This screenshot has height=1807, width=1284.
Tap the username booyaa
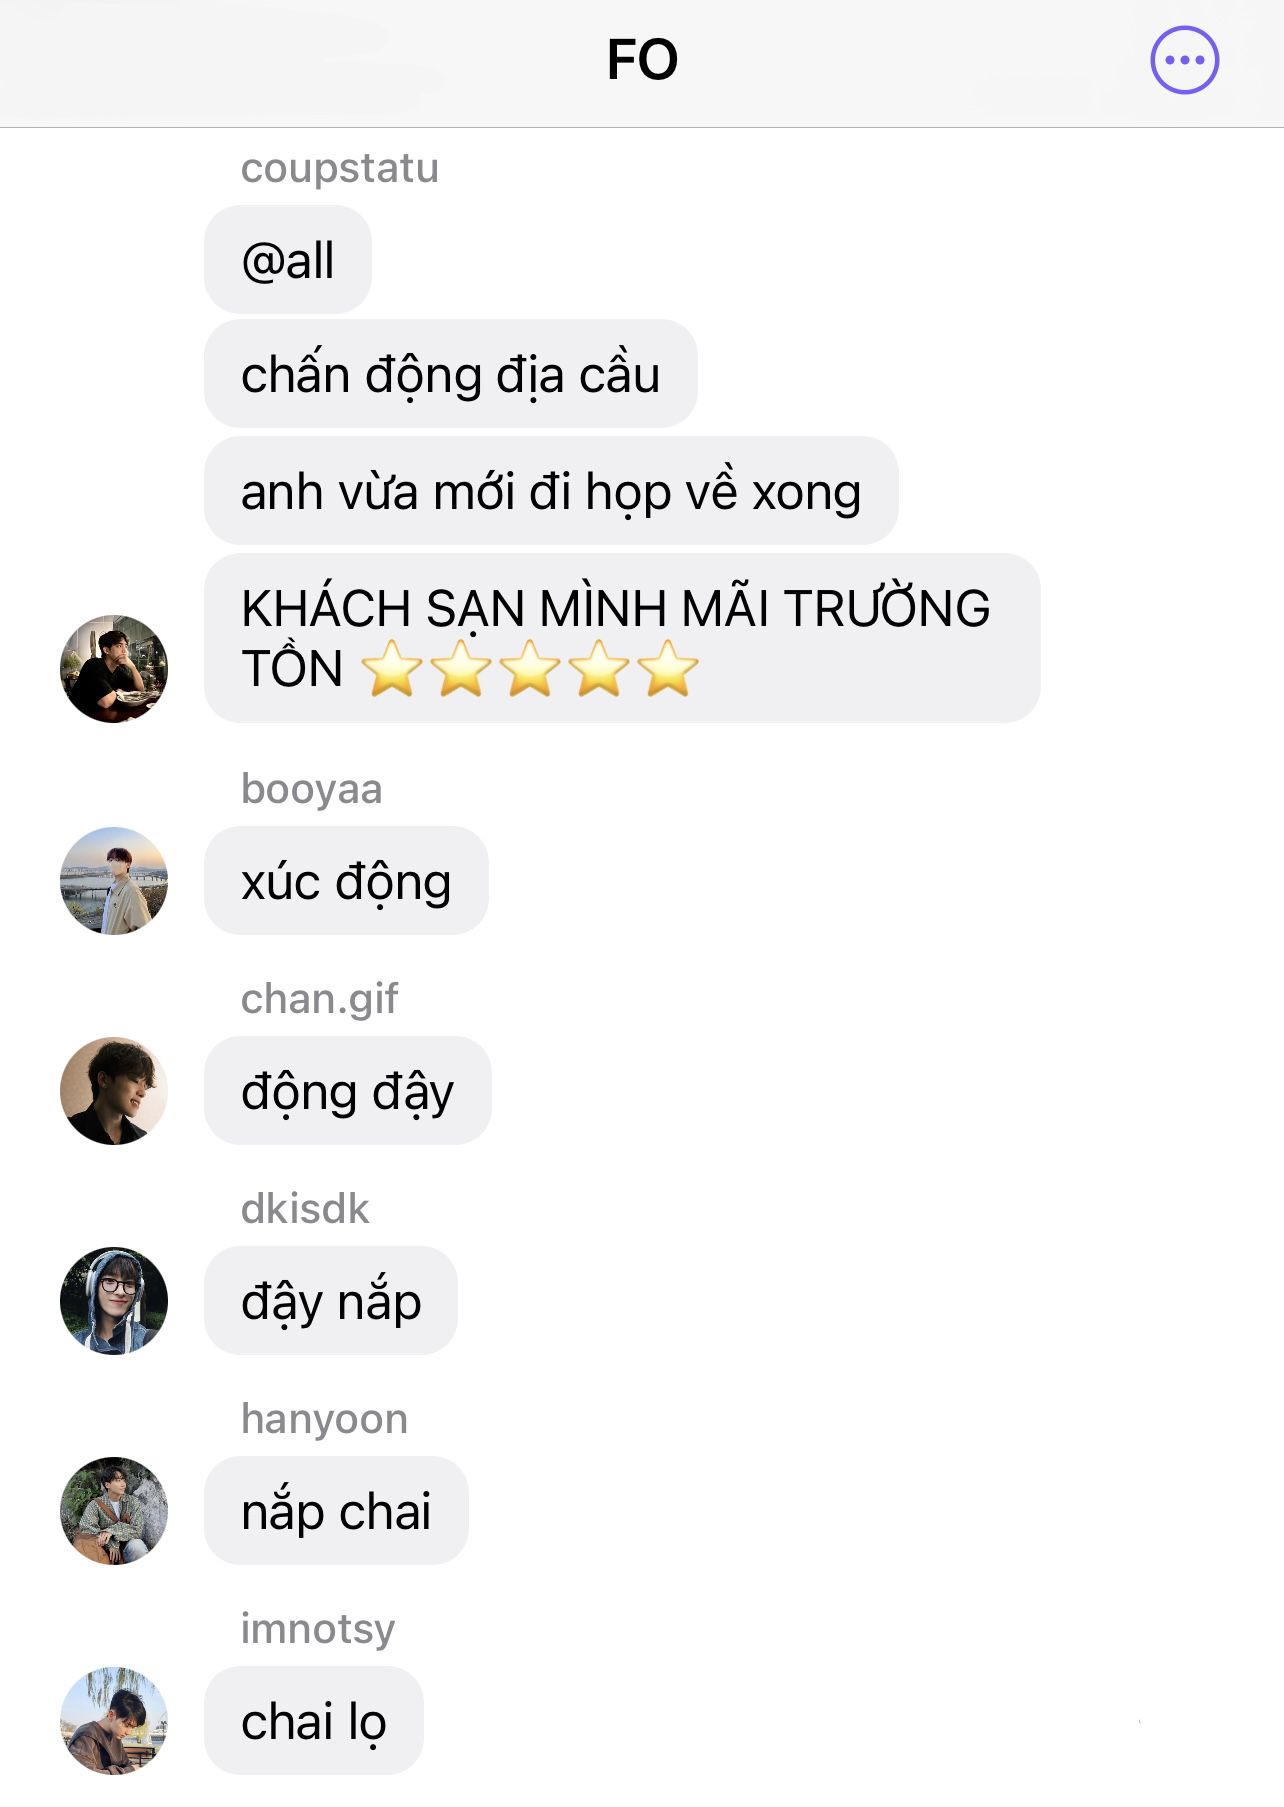point(312,789)
